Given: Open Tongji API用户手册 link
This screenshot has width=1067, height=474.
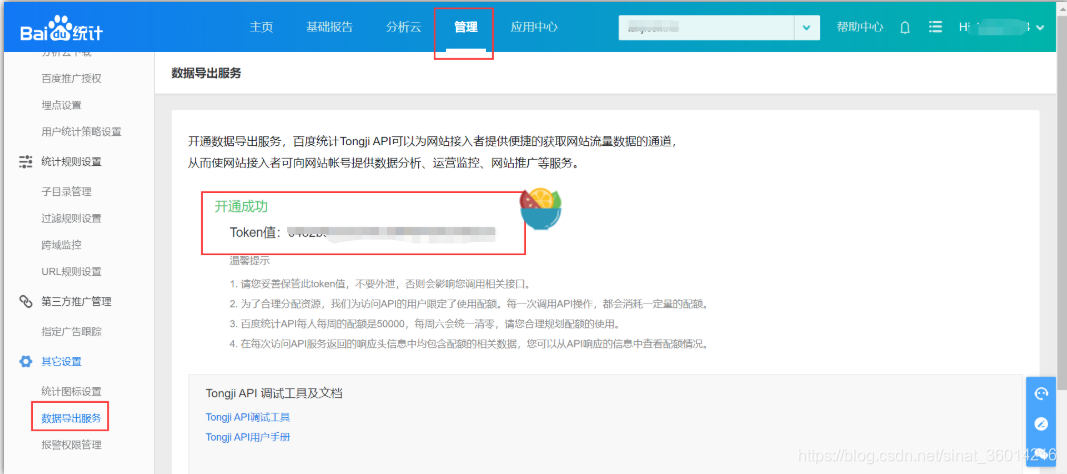Looking at the screenshot, I should [248, 437].
